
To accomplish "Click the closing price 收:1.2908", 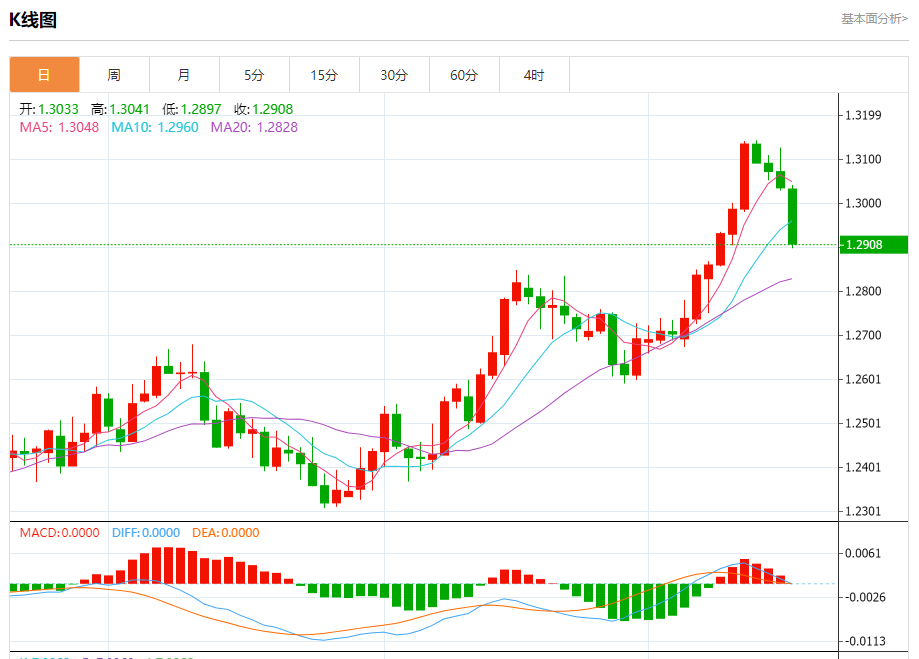I will (263, 109).
